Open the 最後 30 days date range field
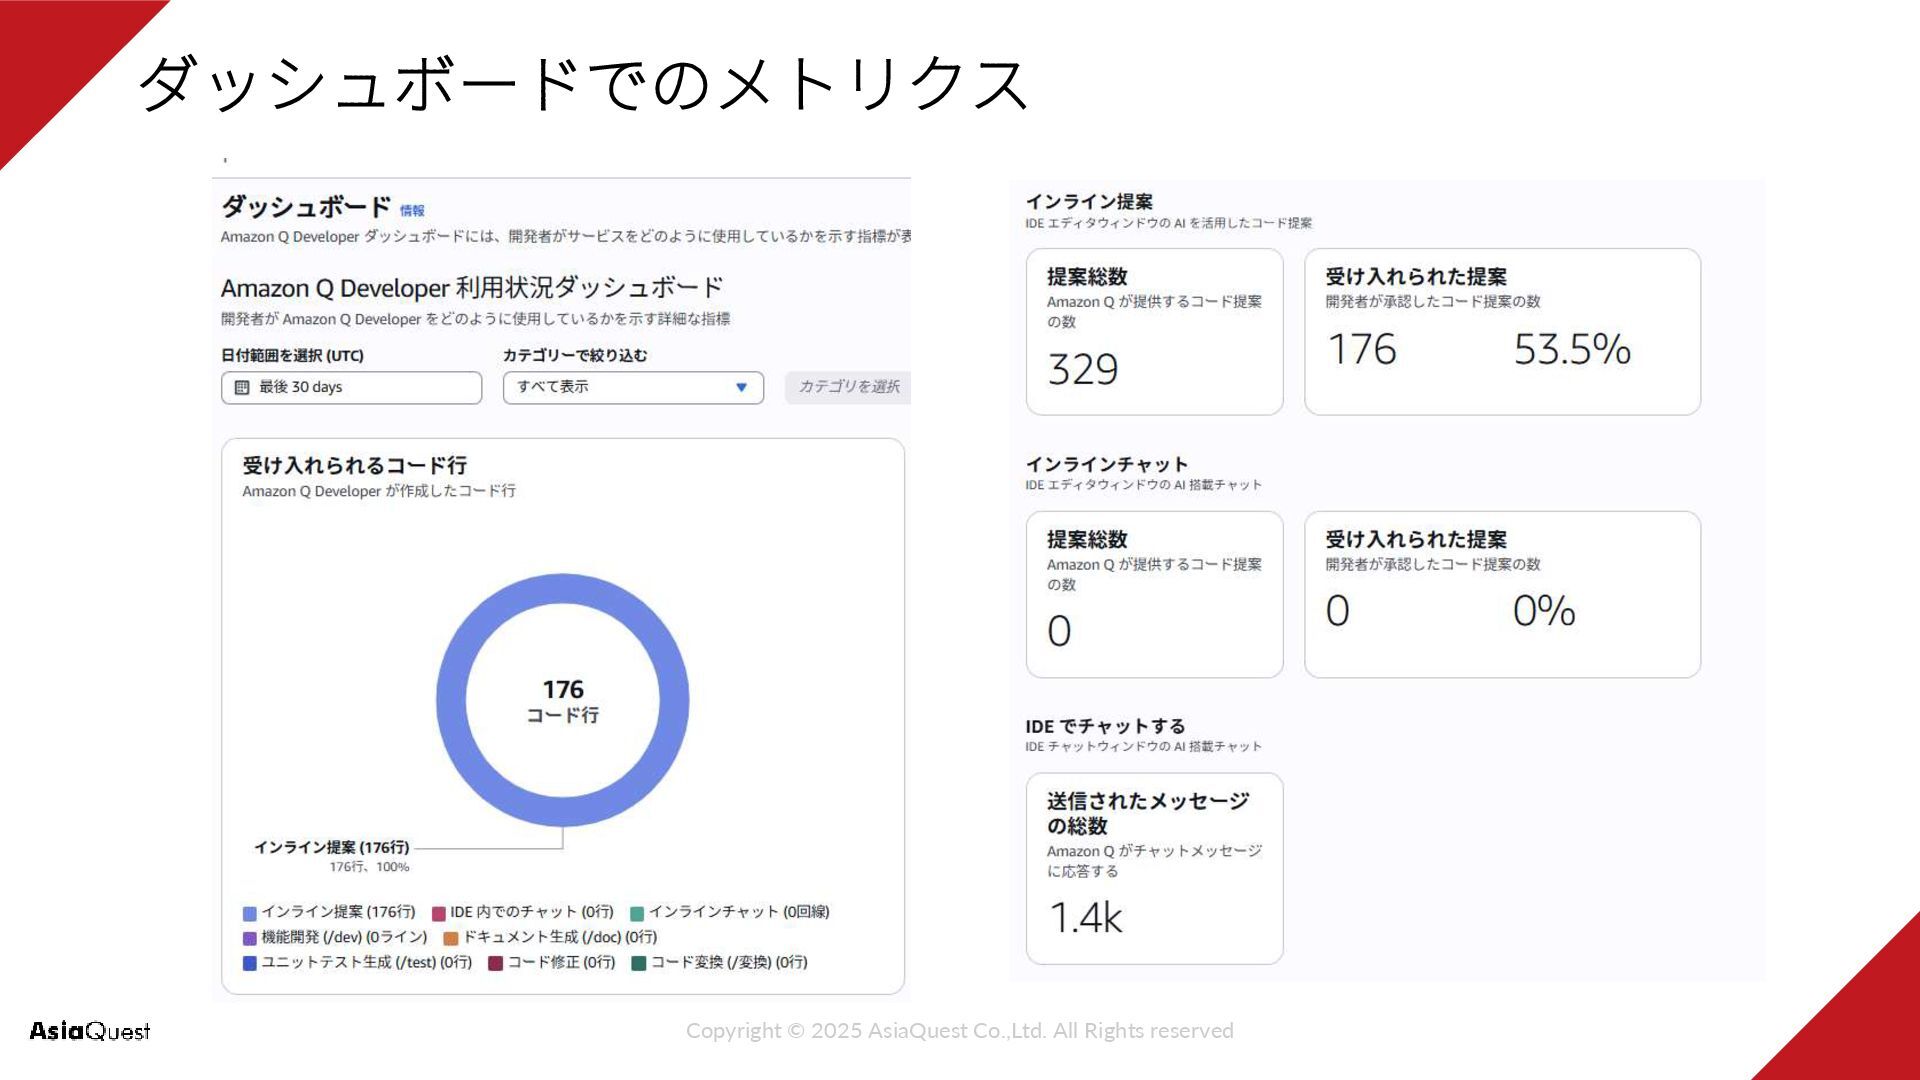Image resolution: width=1920 pixels, height=1080 pixels. (351, 388)
